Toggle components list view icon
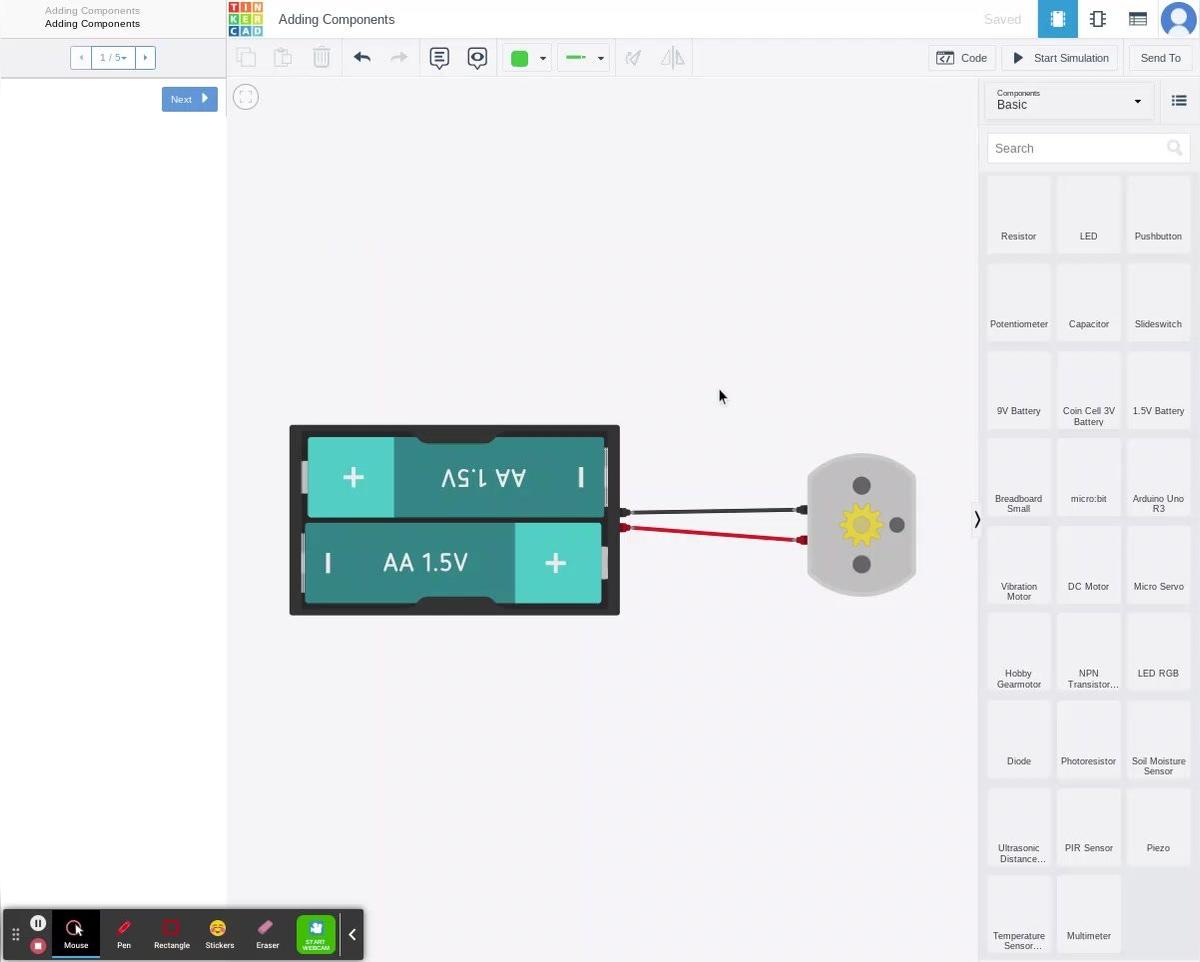Image resolution: width=1200 pixels, height=962 pixels. pos(1179,100)
